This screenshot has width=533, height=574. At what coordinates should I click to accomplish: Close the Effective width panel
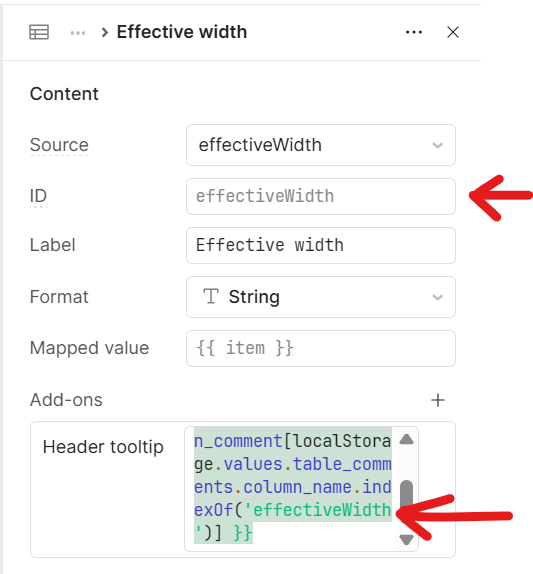pos(453,32)
